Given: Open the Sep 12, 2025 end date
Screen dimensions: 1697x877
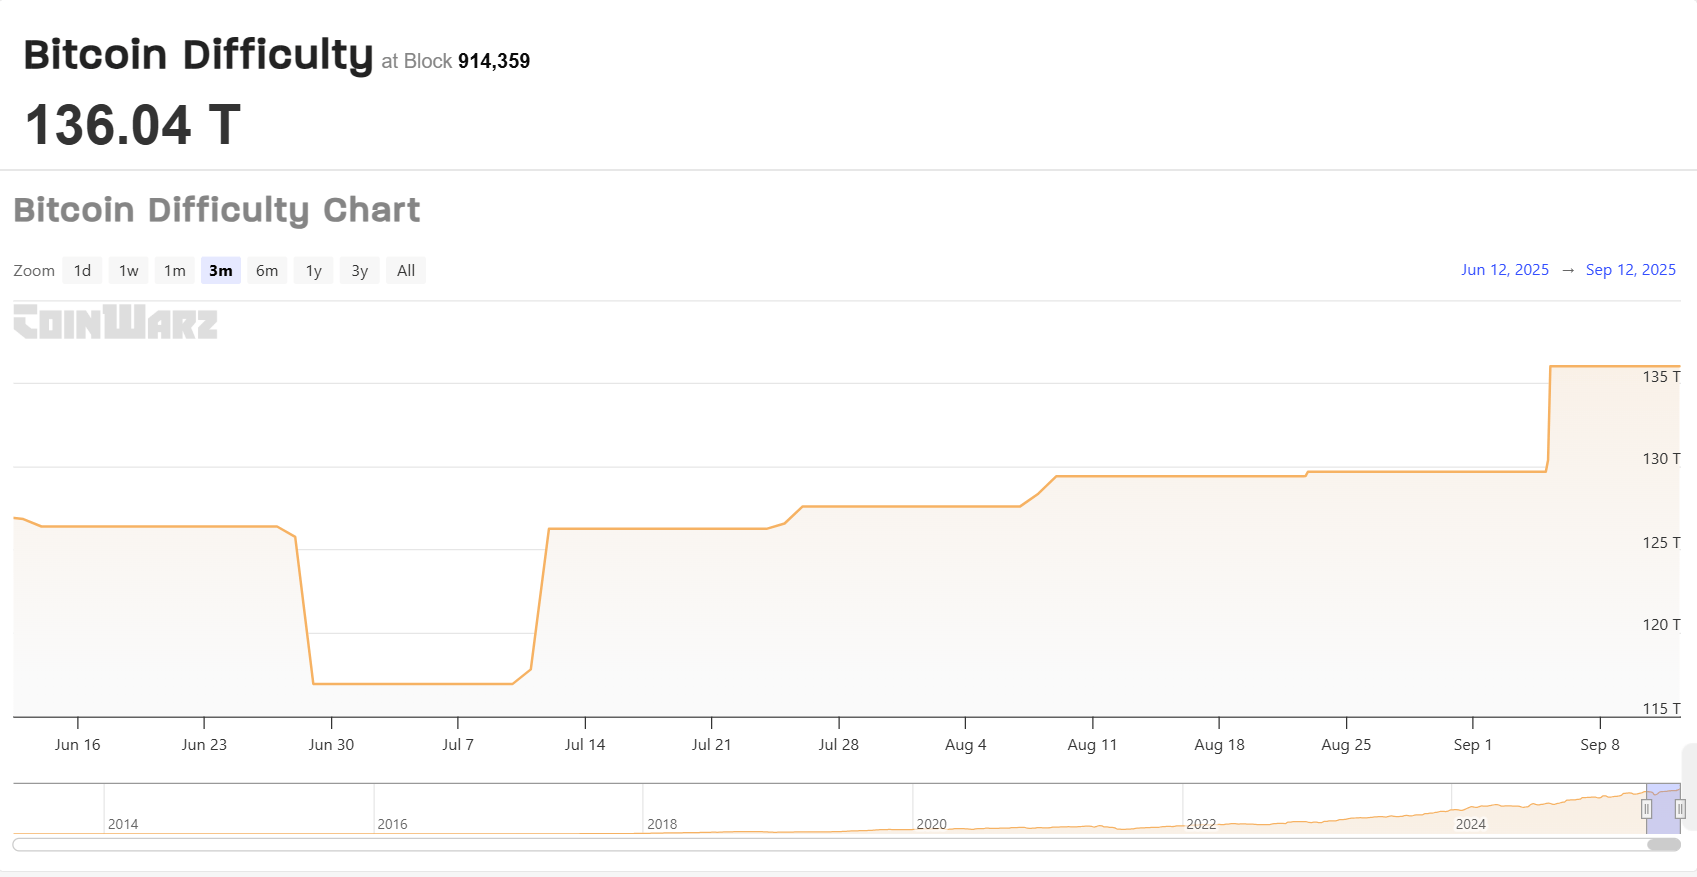Looking at the screenshot, I should [x=1630, y=270].
